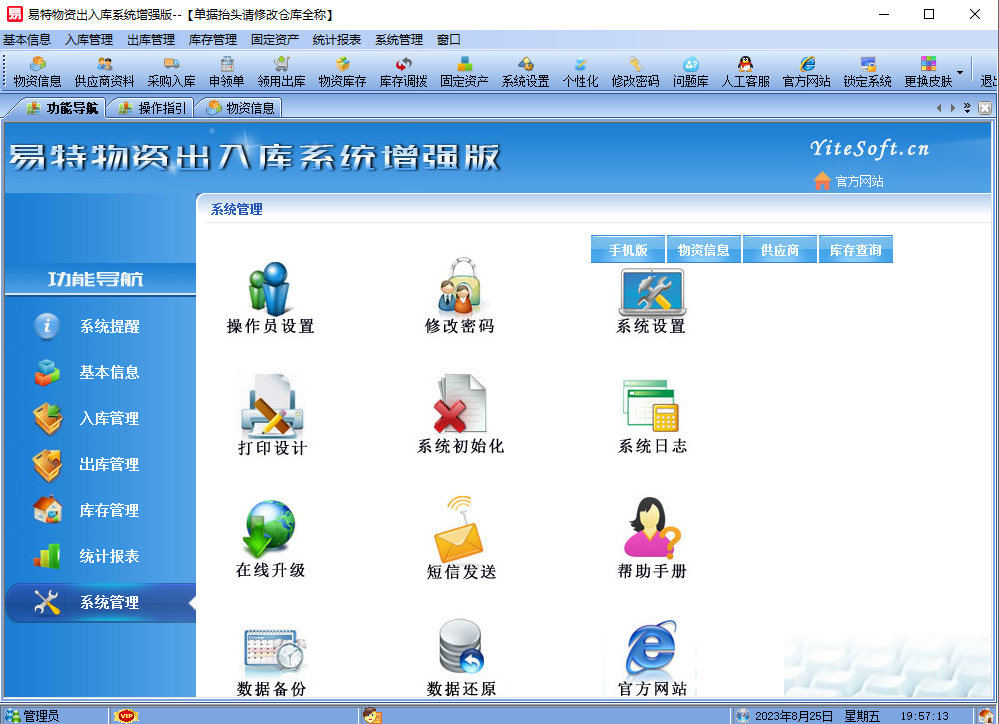Click 领用出库 toolbar icon
The width and height of the screenshot is (999, 724).
[282, 72]
